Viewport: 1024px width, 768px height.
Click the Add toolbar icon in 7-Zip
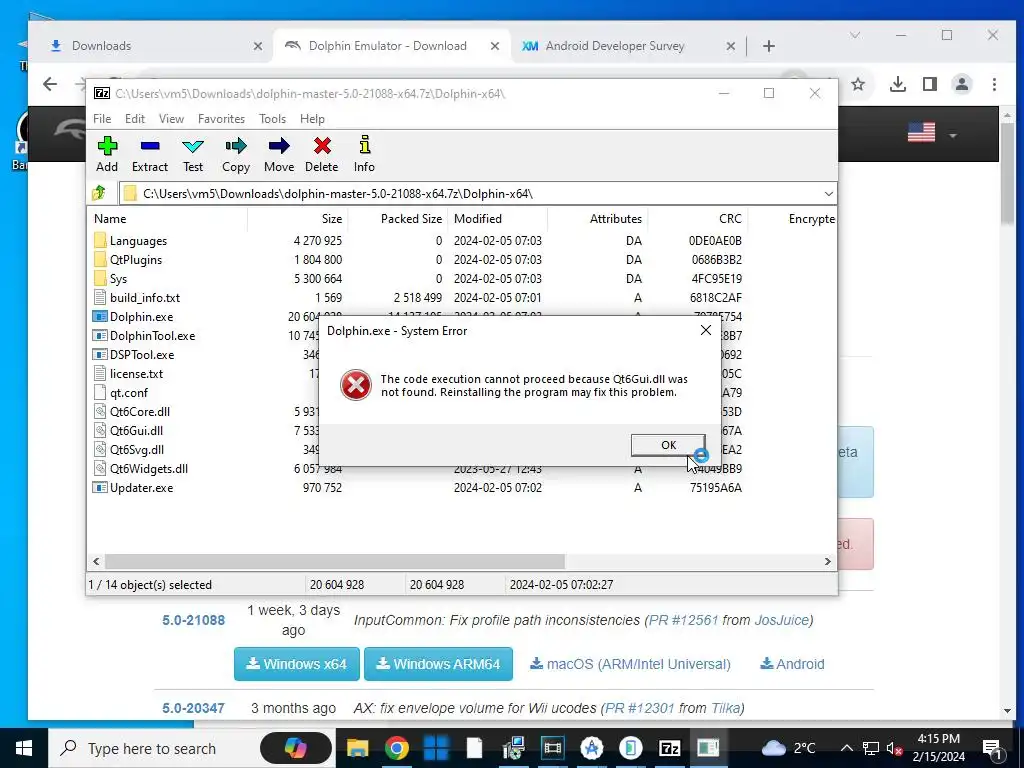(107, 154)
